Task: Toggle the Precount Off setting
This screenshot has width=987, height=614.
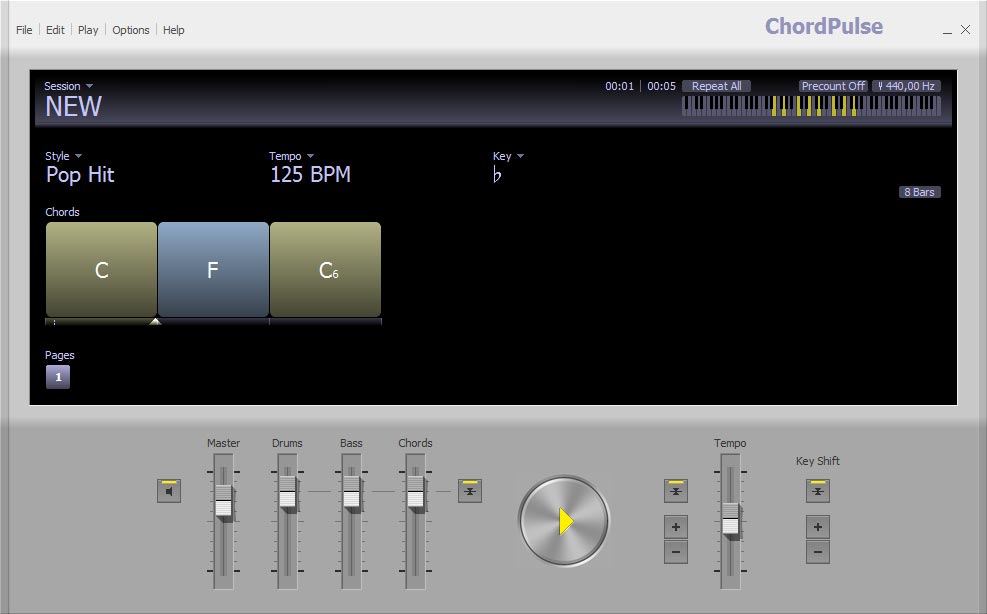Action: [x=833, y=86]
